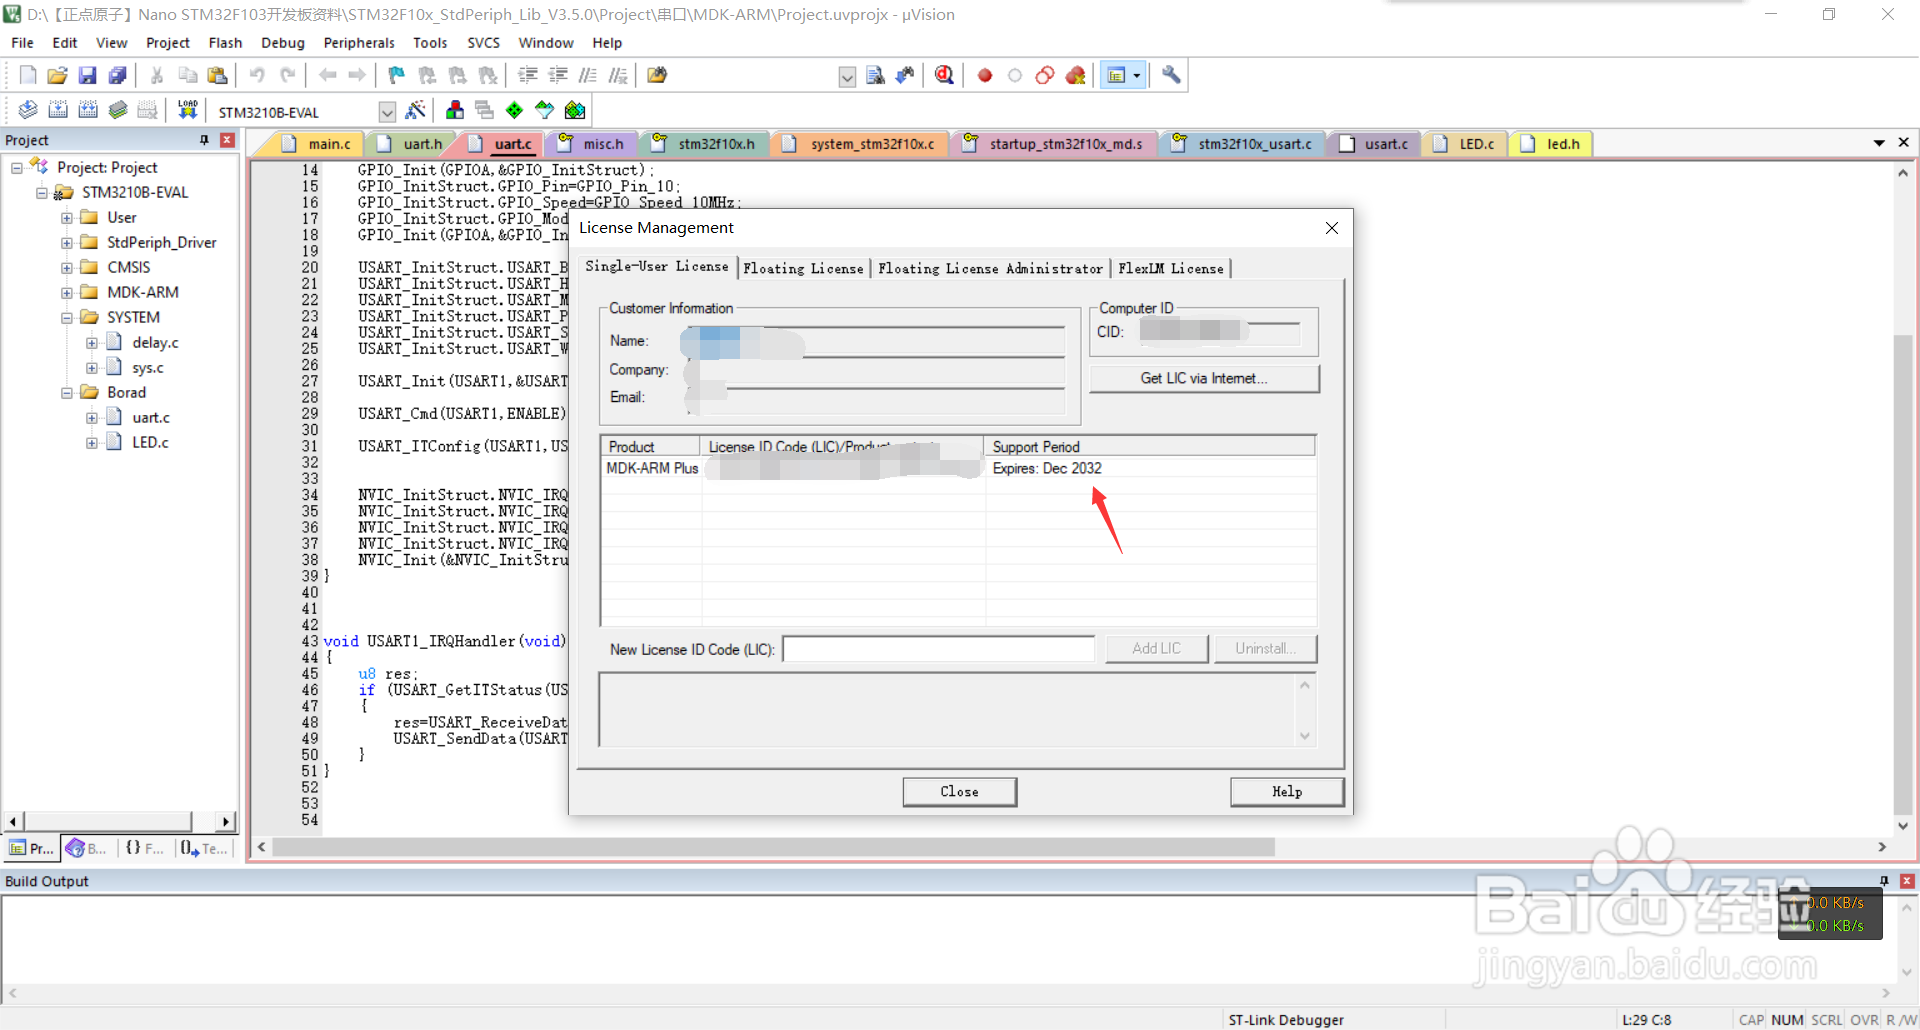Insert bookmark flag icon
1920x1030 pixels.
[x=397, y=75]
